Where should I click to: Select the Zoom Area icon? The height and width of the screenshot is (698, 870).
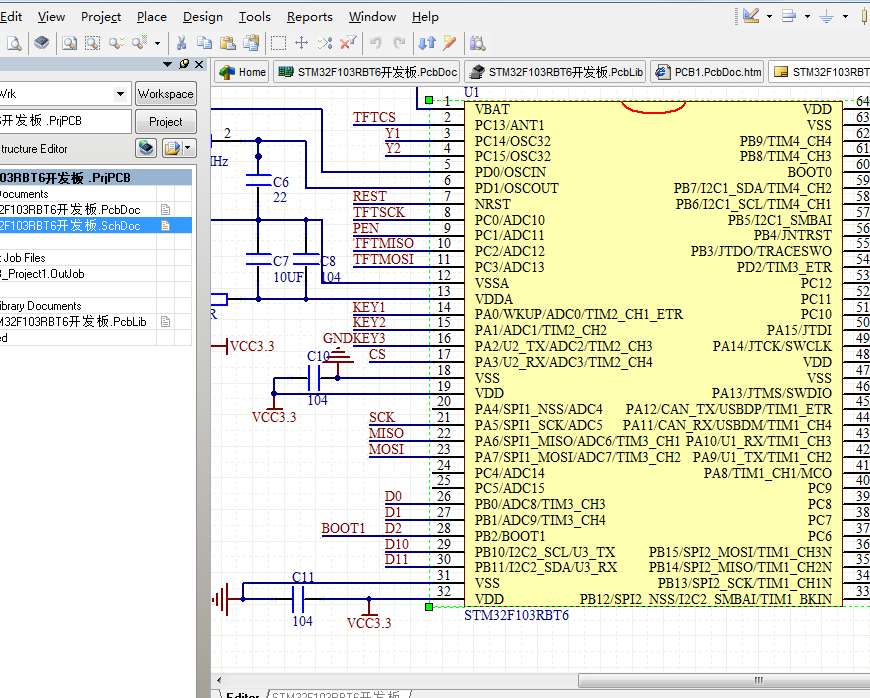[92, 43]
